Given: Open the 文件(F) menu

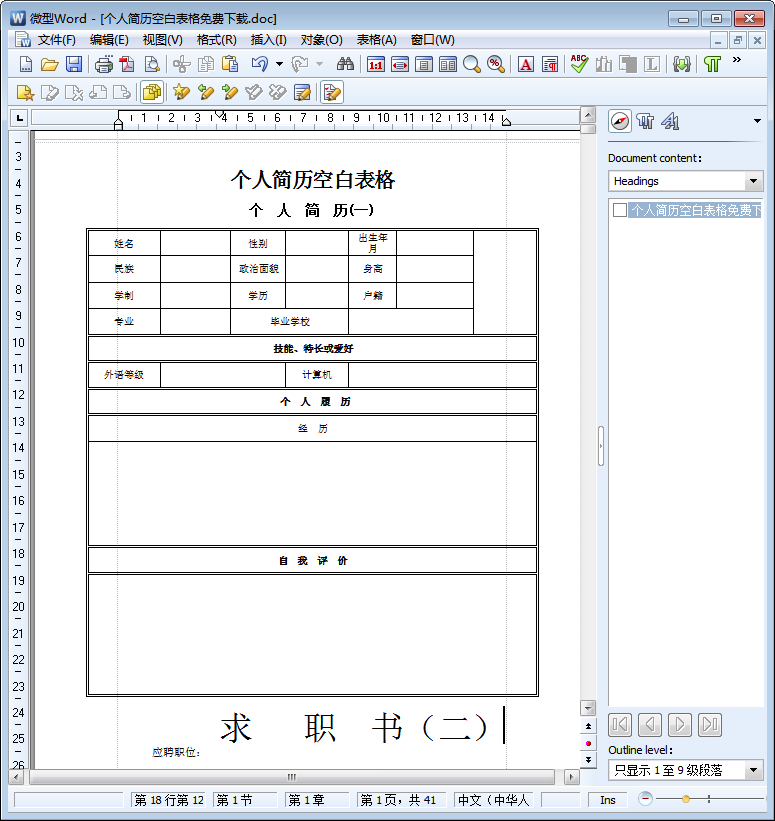Looking at the screenshot, I should pyautogui.click(x=56, y=40).
